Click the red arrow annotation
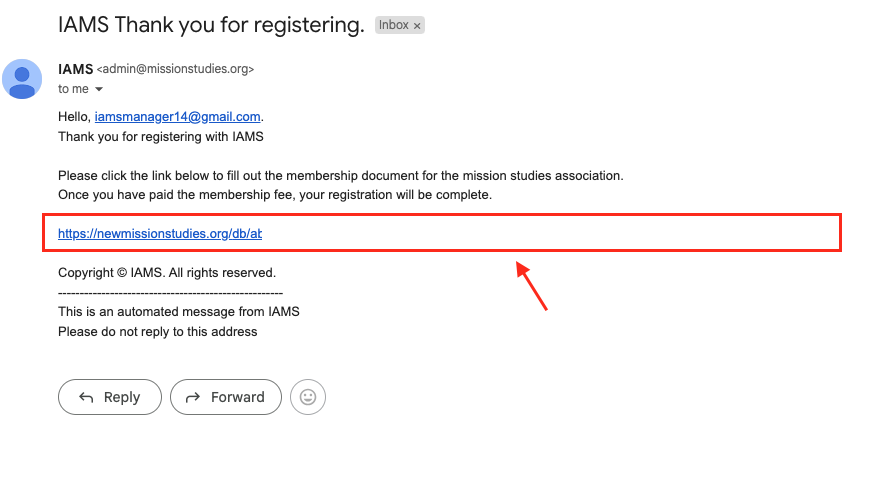The image size is (885, 478). 532,286
